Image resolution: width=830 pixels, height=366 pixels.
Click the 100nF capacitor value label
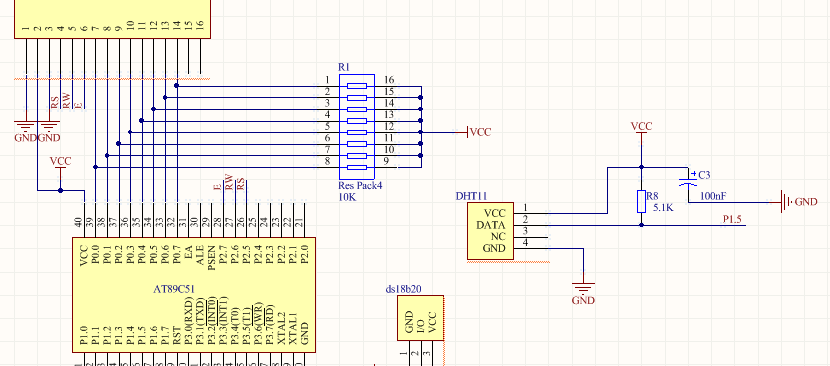713,196
